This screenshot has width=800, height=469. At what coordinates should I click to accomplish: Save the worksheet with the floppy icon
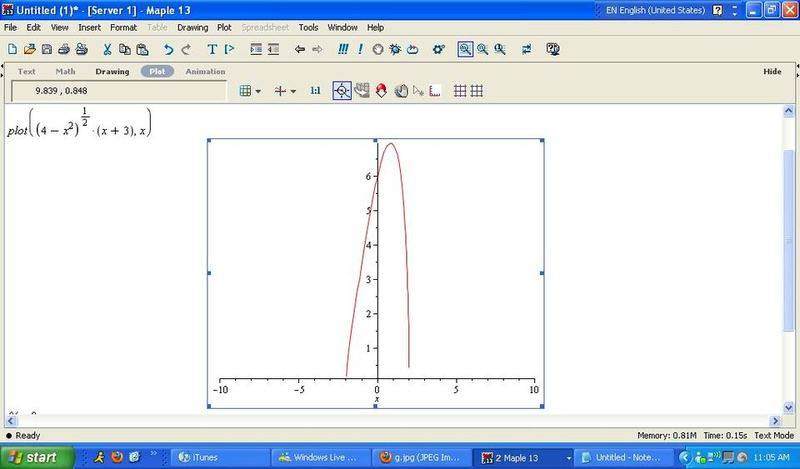click(x=47, y=49)
